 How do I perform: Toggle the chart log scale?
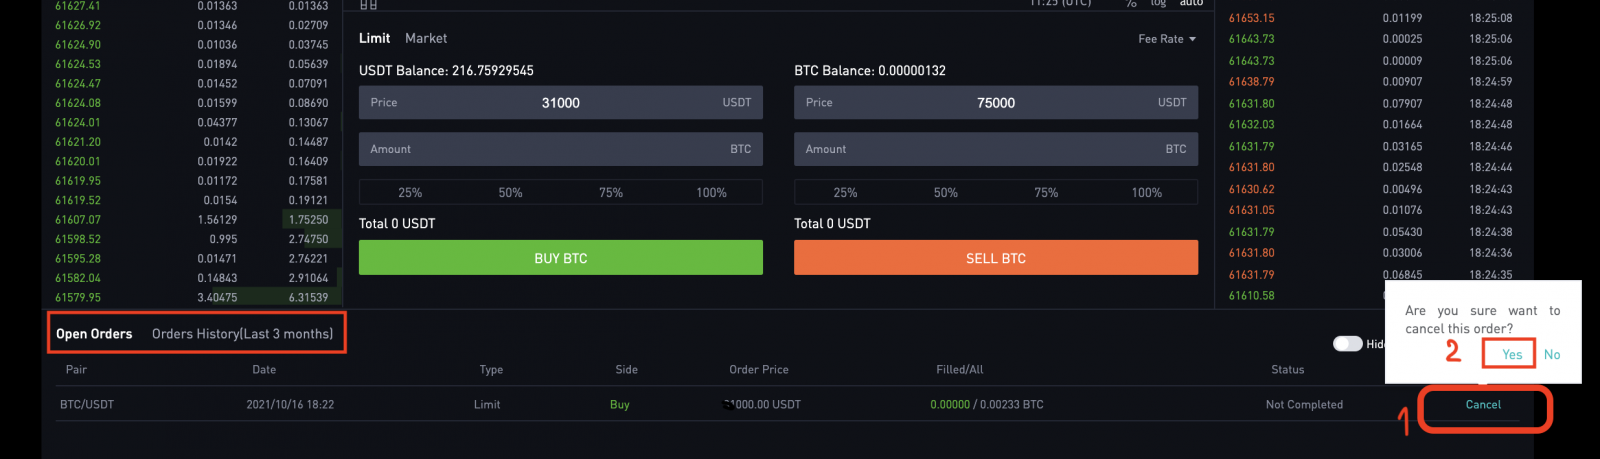click(1158, 4)
